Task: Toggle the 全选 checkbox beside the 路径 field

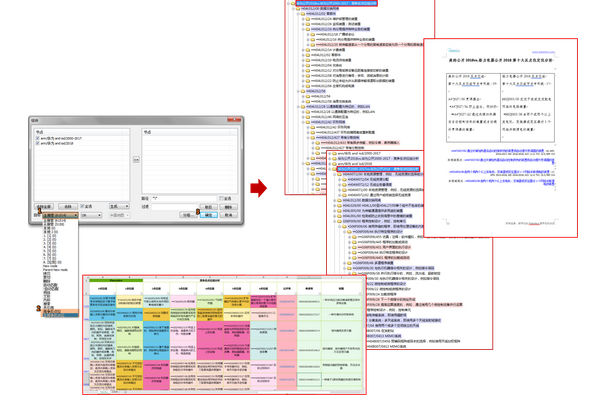Action: 221,198
